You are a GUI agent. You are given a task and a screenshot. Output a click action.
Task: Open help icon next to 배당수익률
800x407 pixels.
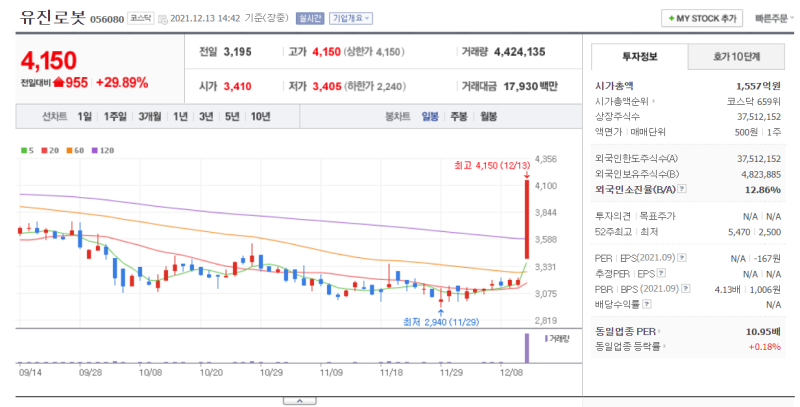pos(646,304)
